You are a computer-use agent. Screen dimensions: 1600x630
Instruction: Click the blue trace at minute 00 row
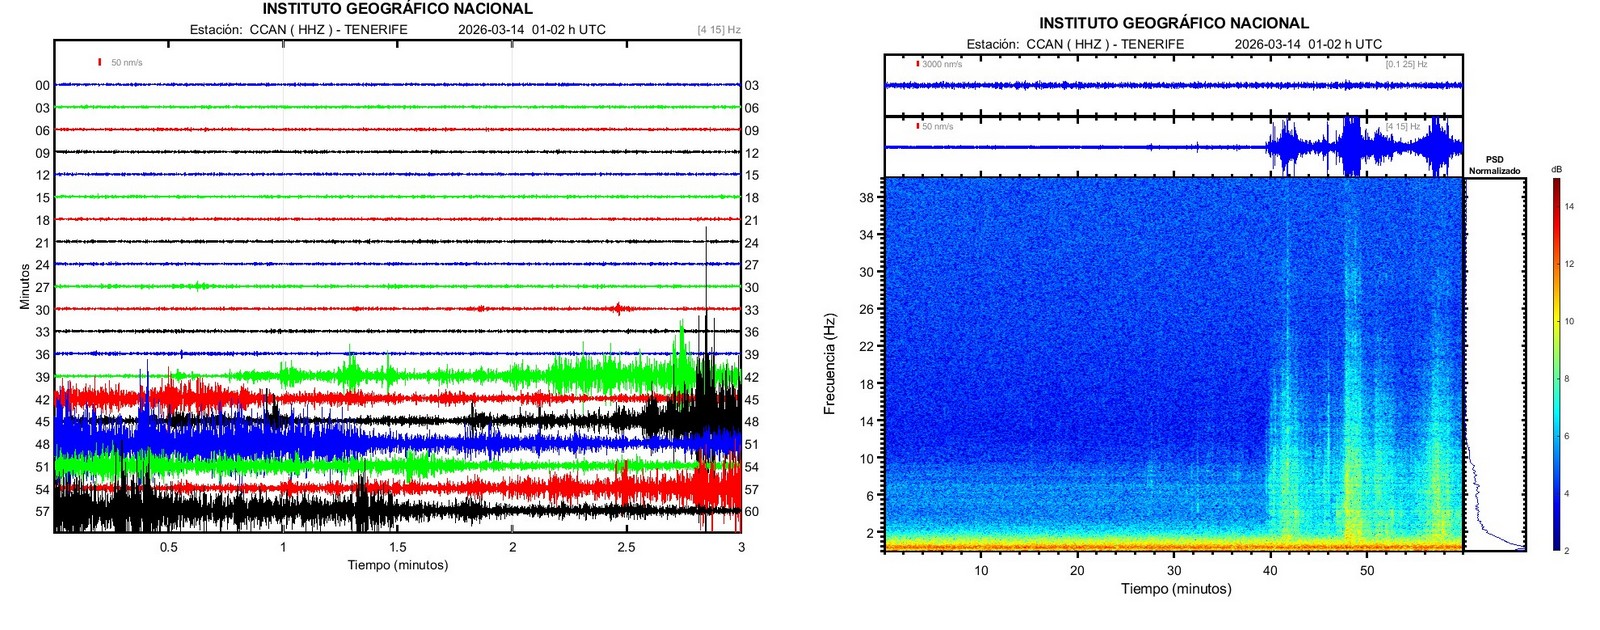[x=397, y=85]
